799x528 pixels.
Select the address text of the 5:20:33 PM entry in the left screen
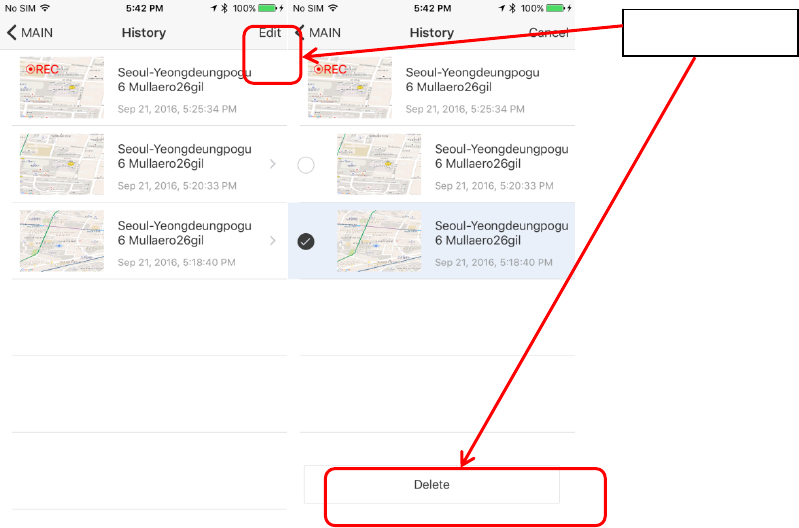(x=184, y=156)
